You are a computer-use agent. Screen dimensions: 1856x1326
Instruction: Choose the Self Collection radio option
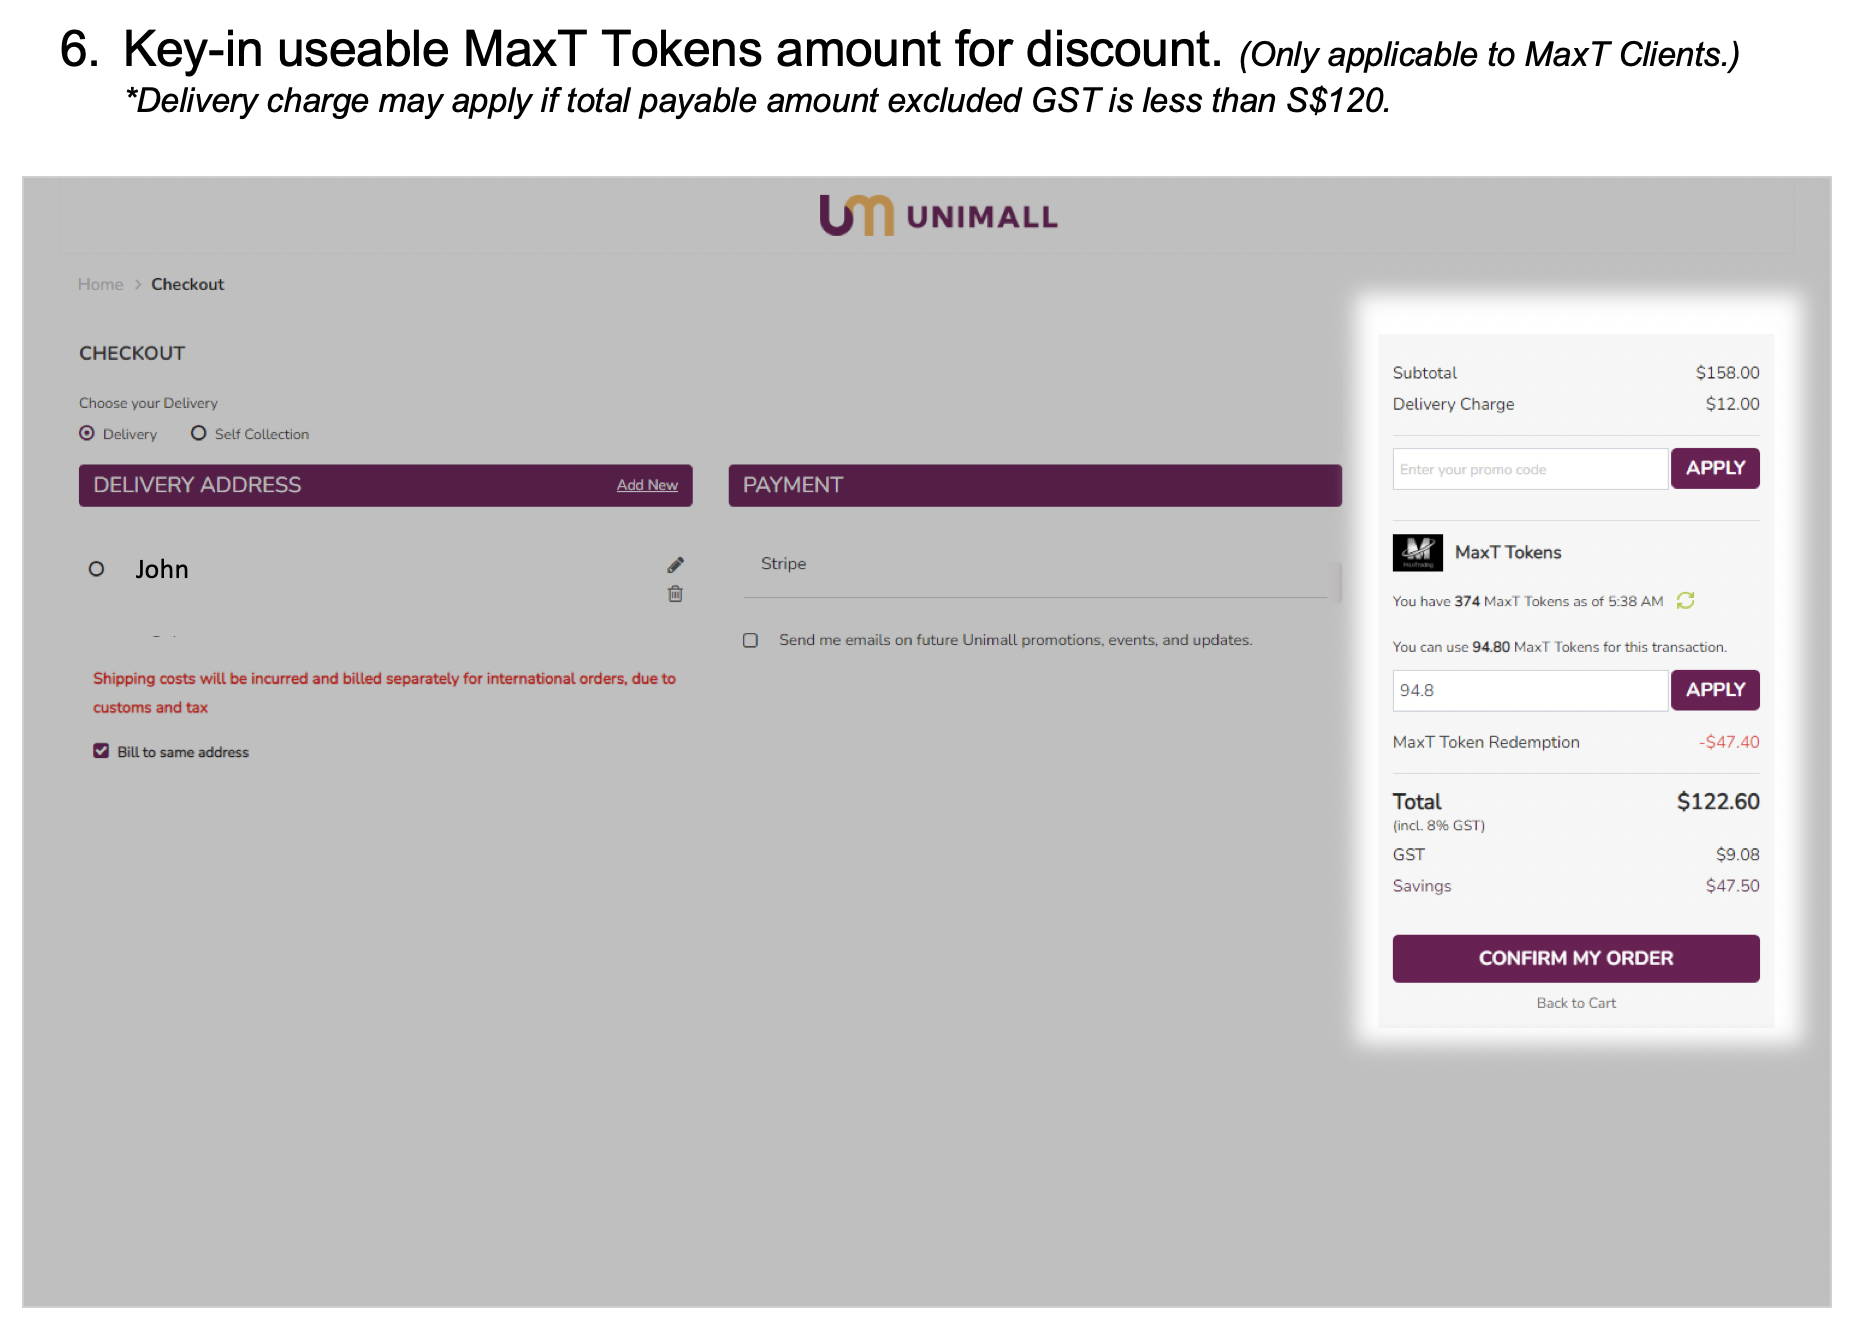[199, 433]
